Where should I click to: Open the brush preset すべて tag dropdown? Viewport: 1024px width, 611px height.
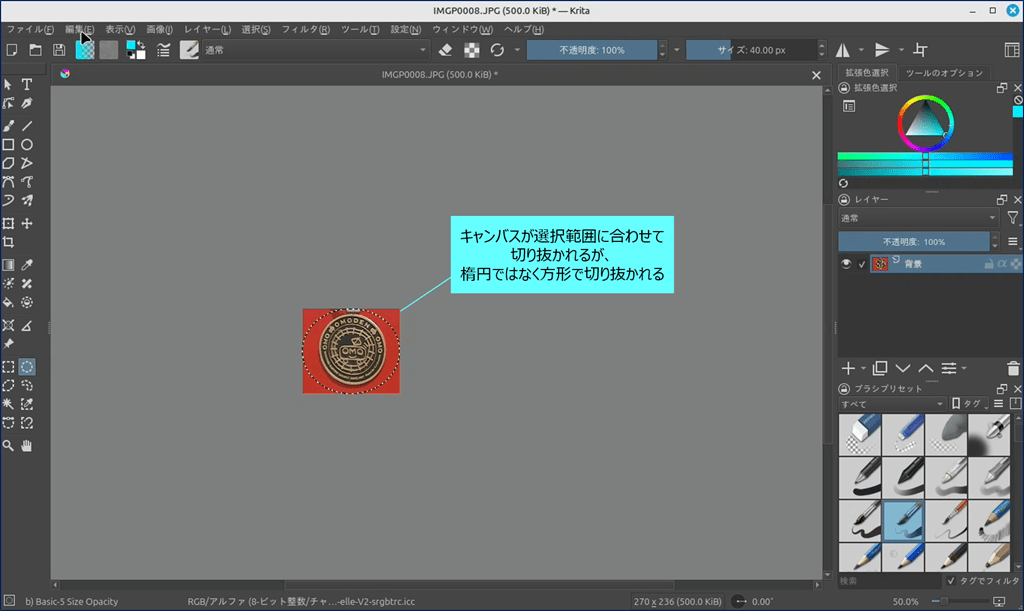tap(892, 404)
